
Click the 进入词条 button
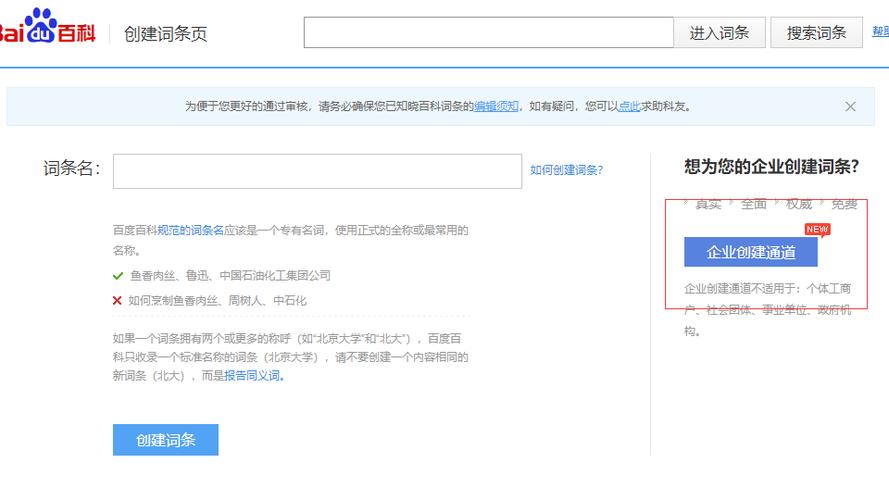pos(719,32)
